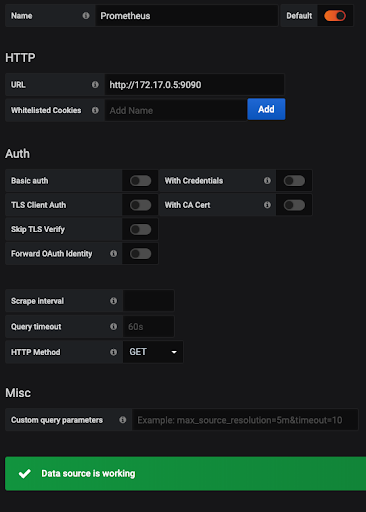Viewport: 366px width, 512px height.
Task: Turn on TLS Client Auth
Action: click(x=141, y=205)
